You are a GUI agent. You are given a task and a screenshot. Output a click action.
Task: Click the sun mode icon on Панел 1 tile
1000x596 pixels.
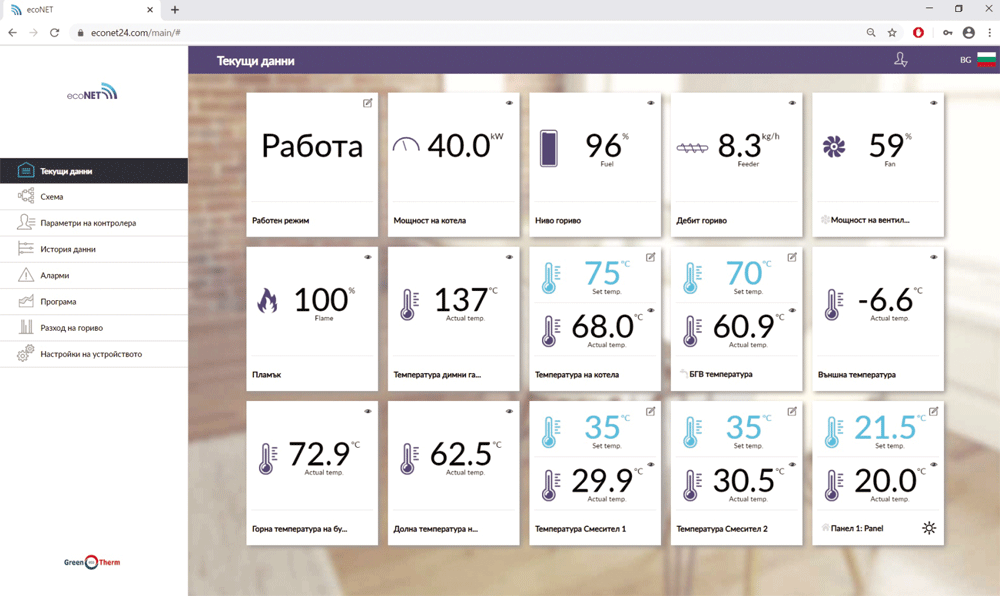click(x=929, y=525)
